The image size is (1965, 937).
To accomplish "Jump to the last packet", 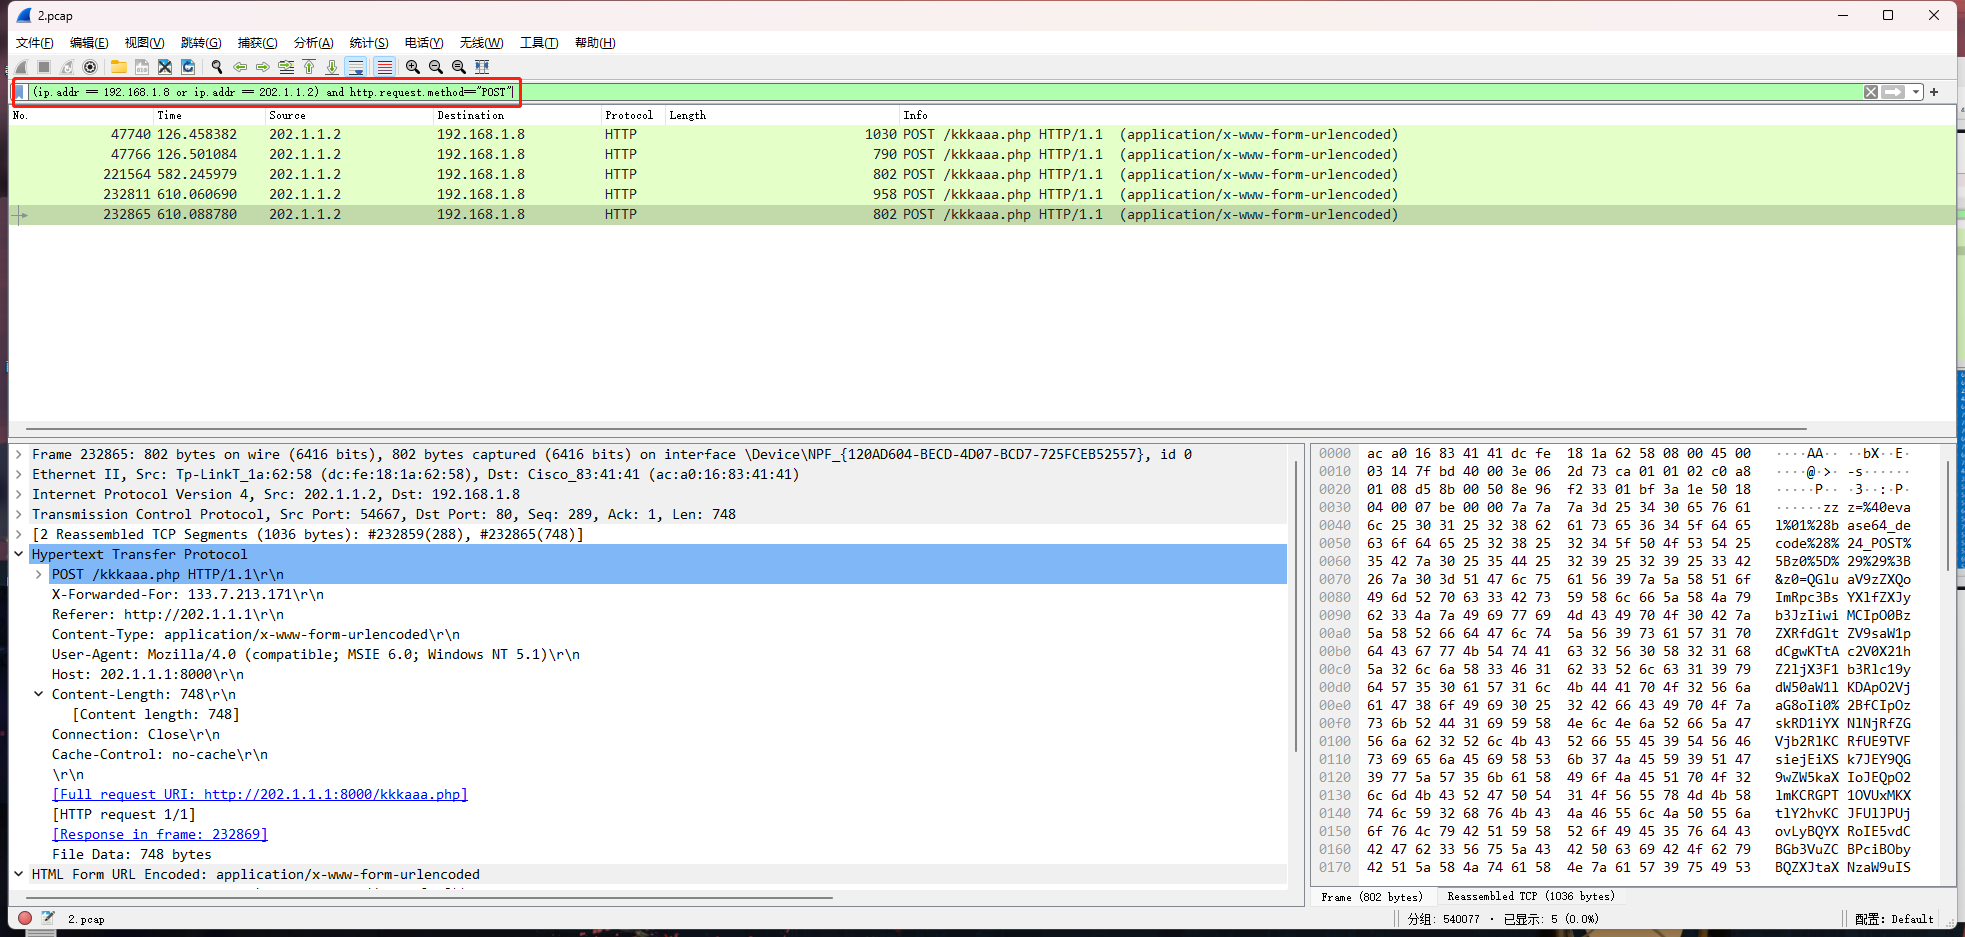I will point(332,67).
